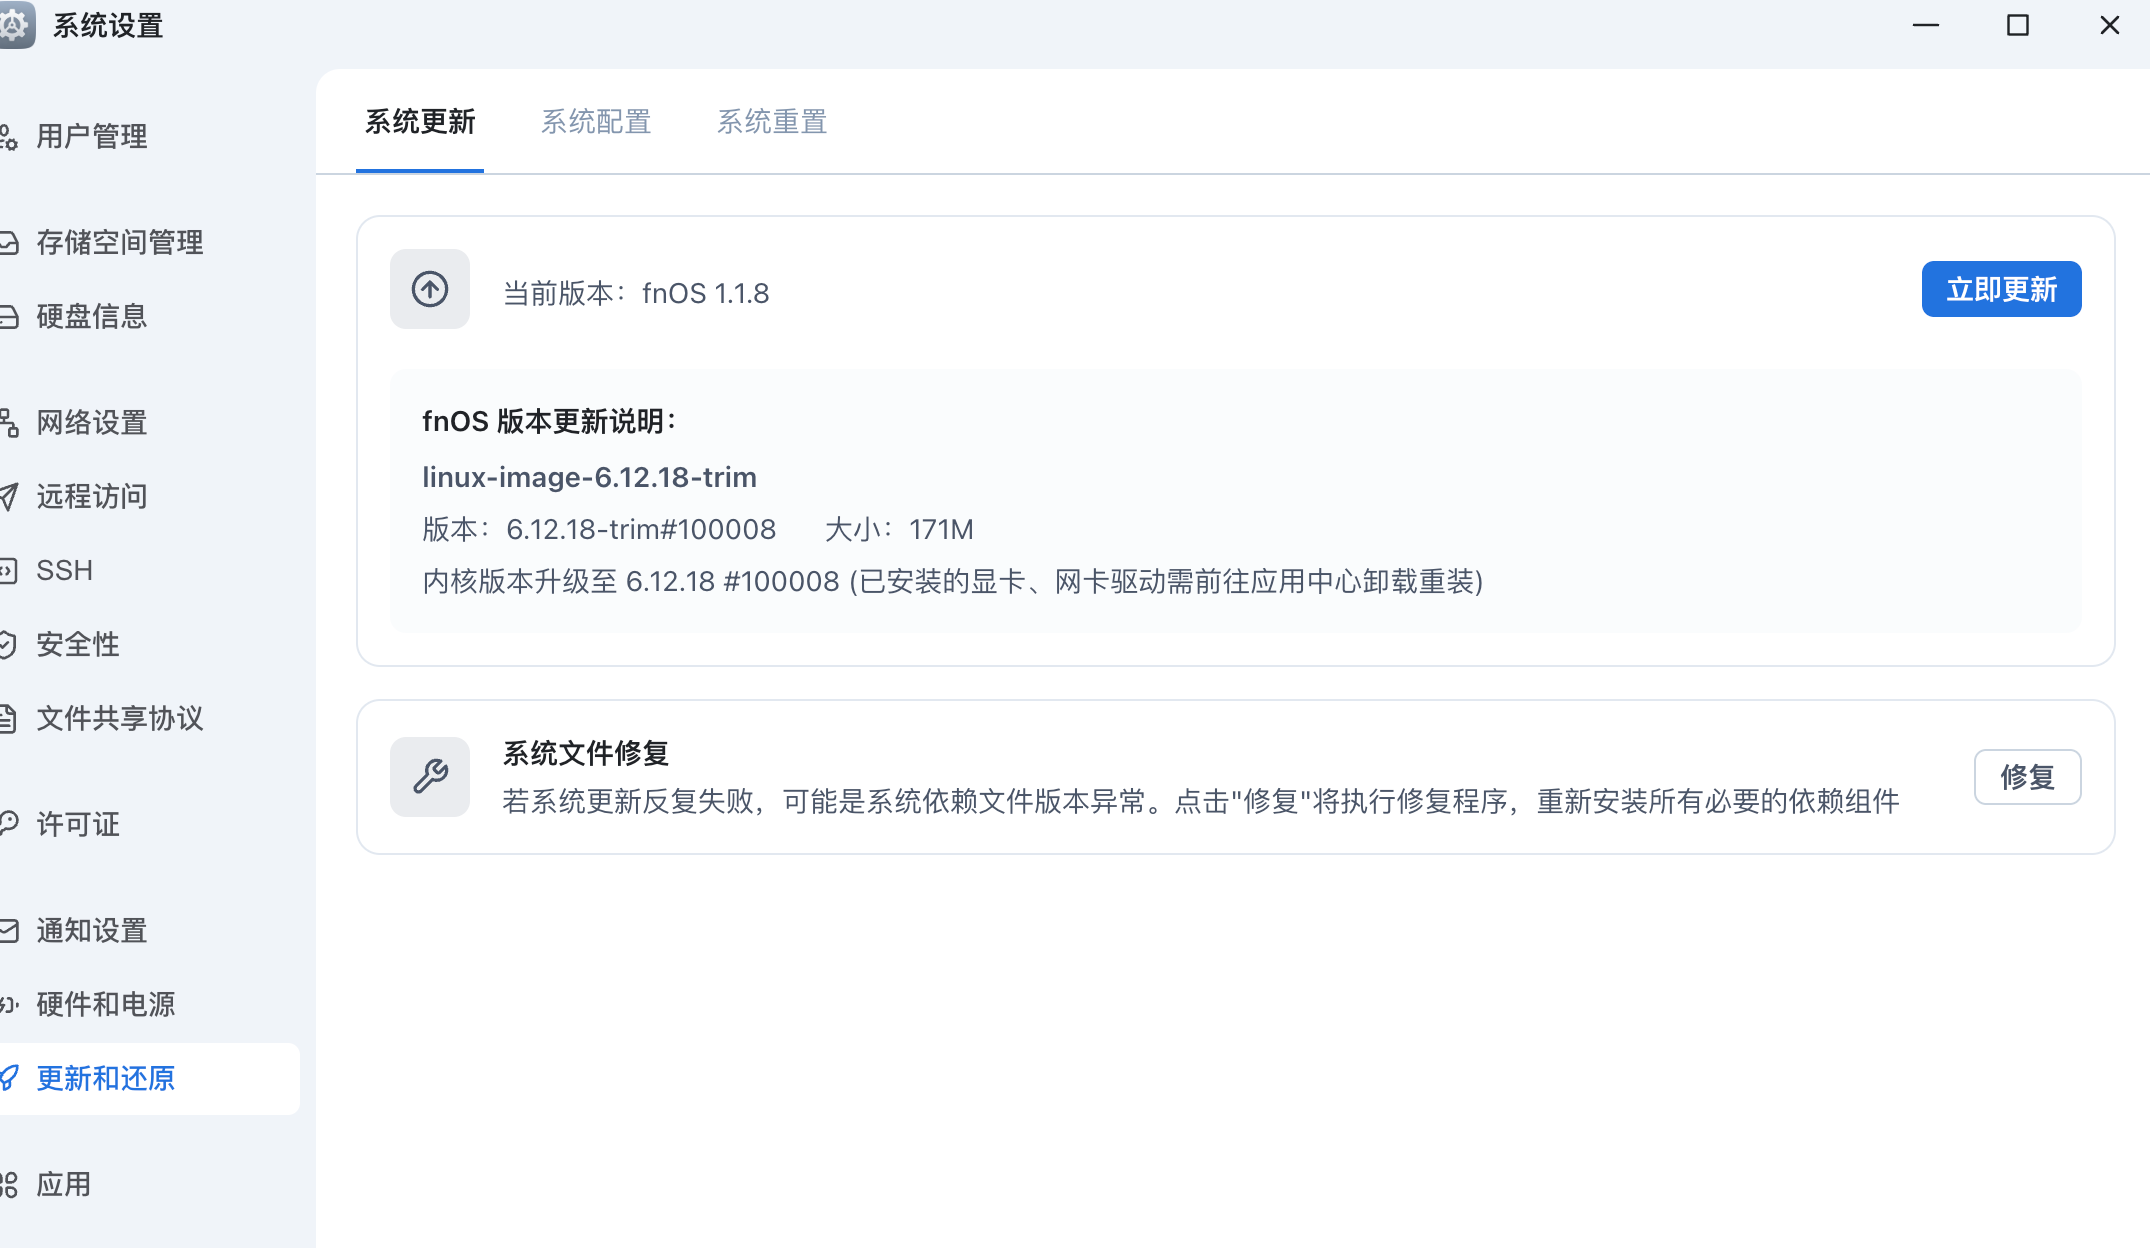Click the system settings gear icon
The image size is (2150, 1248).
(15, 25)
